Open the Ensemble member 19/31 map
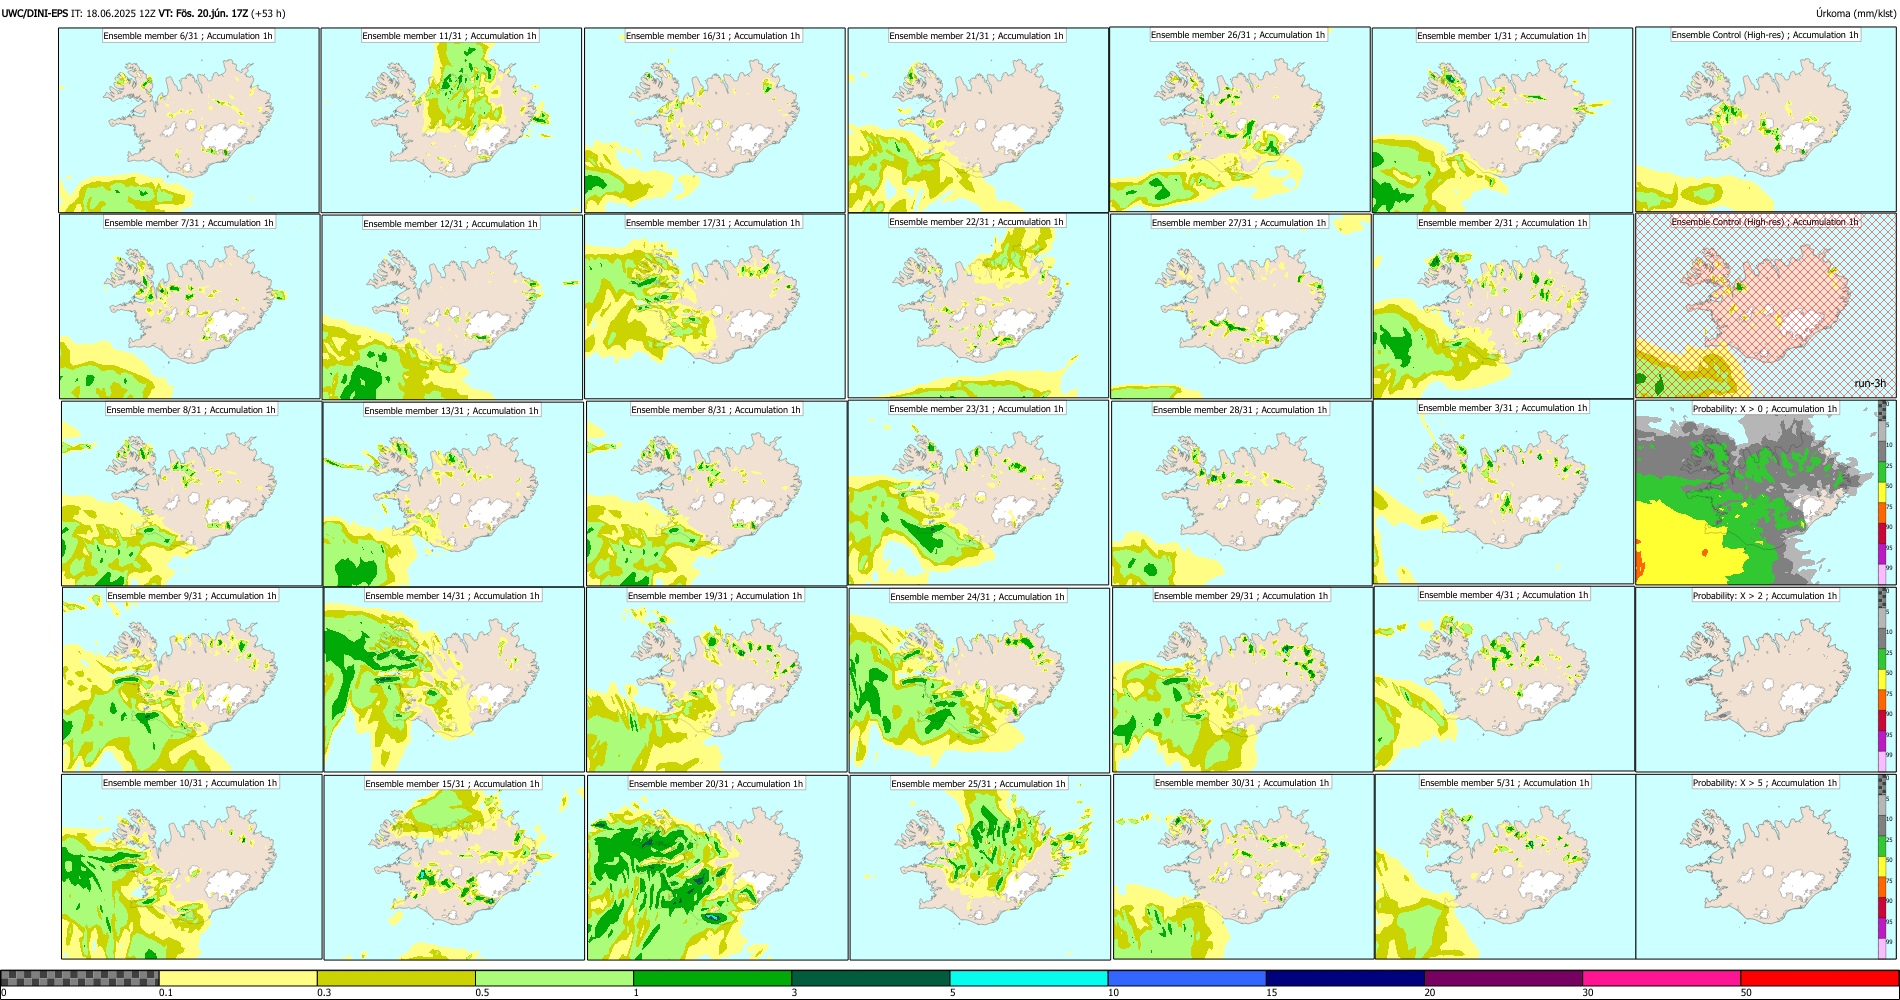Viewport: 1900px width, 1000px height. pos(716,680)
